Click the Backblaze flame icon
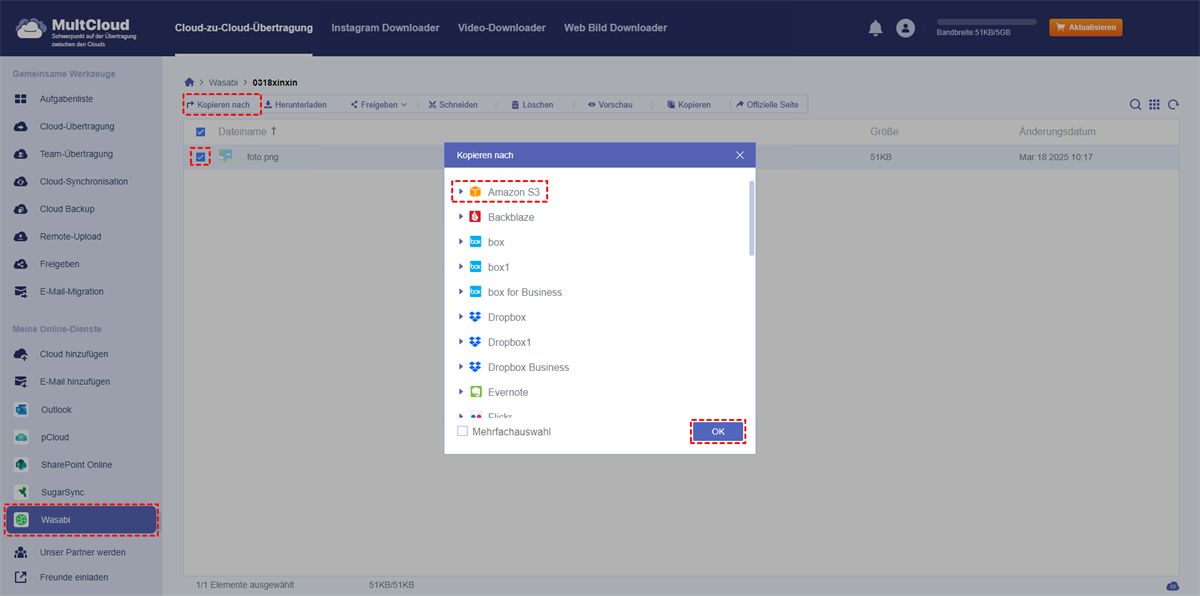The image size is (1200, 596). [476, 217]
